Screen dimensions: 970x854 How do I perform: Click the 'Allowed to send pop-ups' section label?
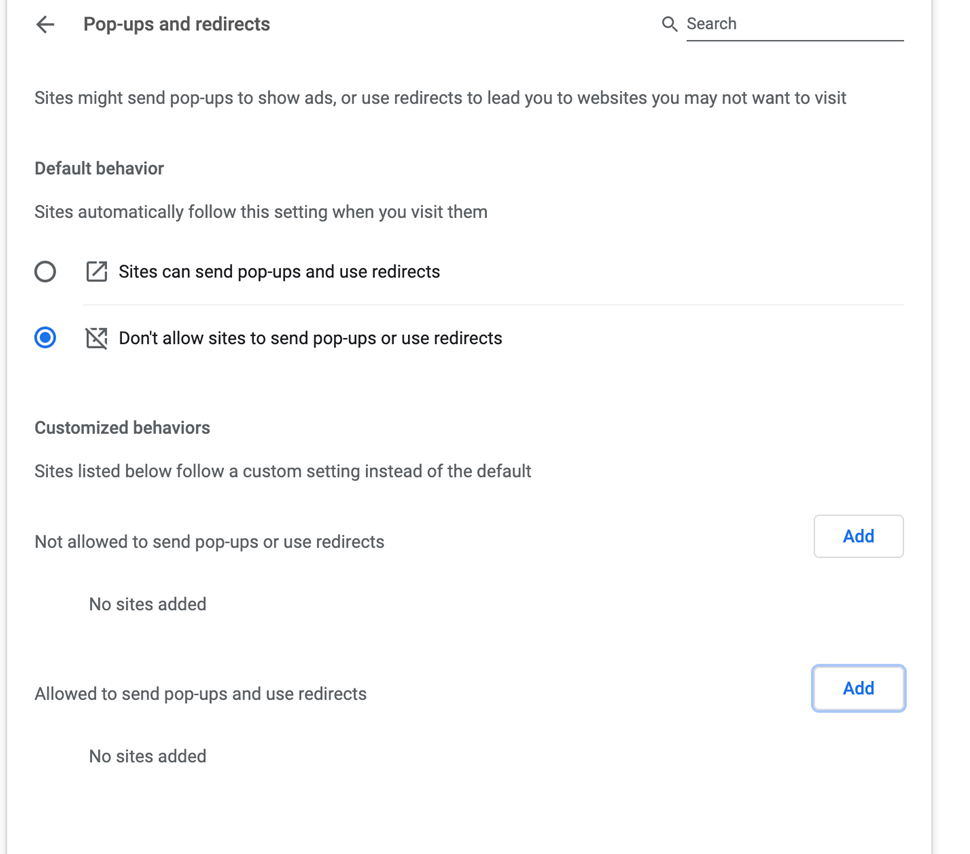coord(200,694)
